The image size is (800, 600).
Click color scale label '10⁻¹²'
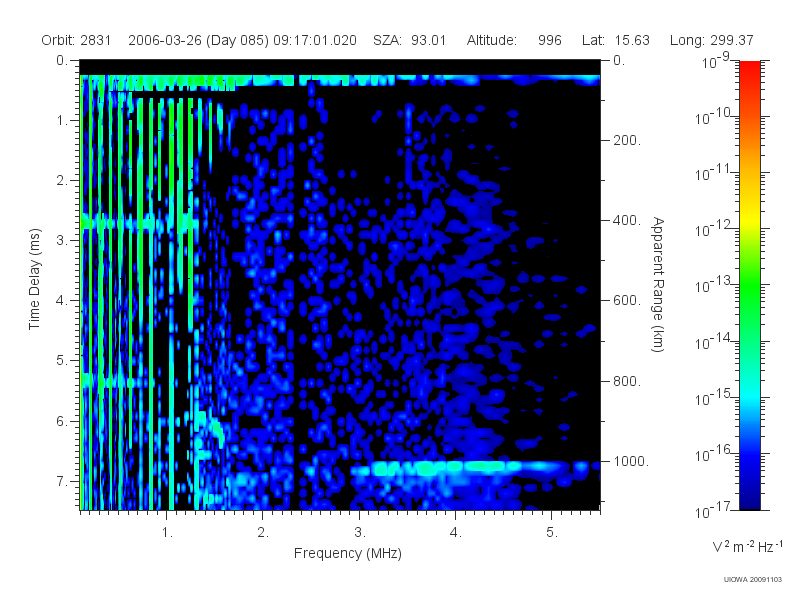712,228
